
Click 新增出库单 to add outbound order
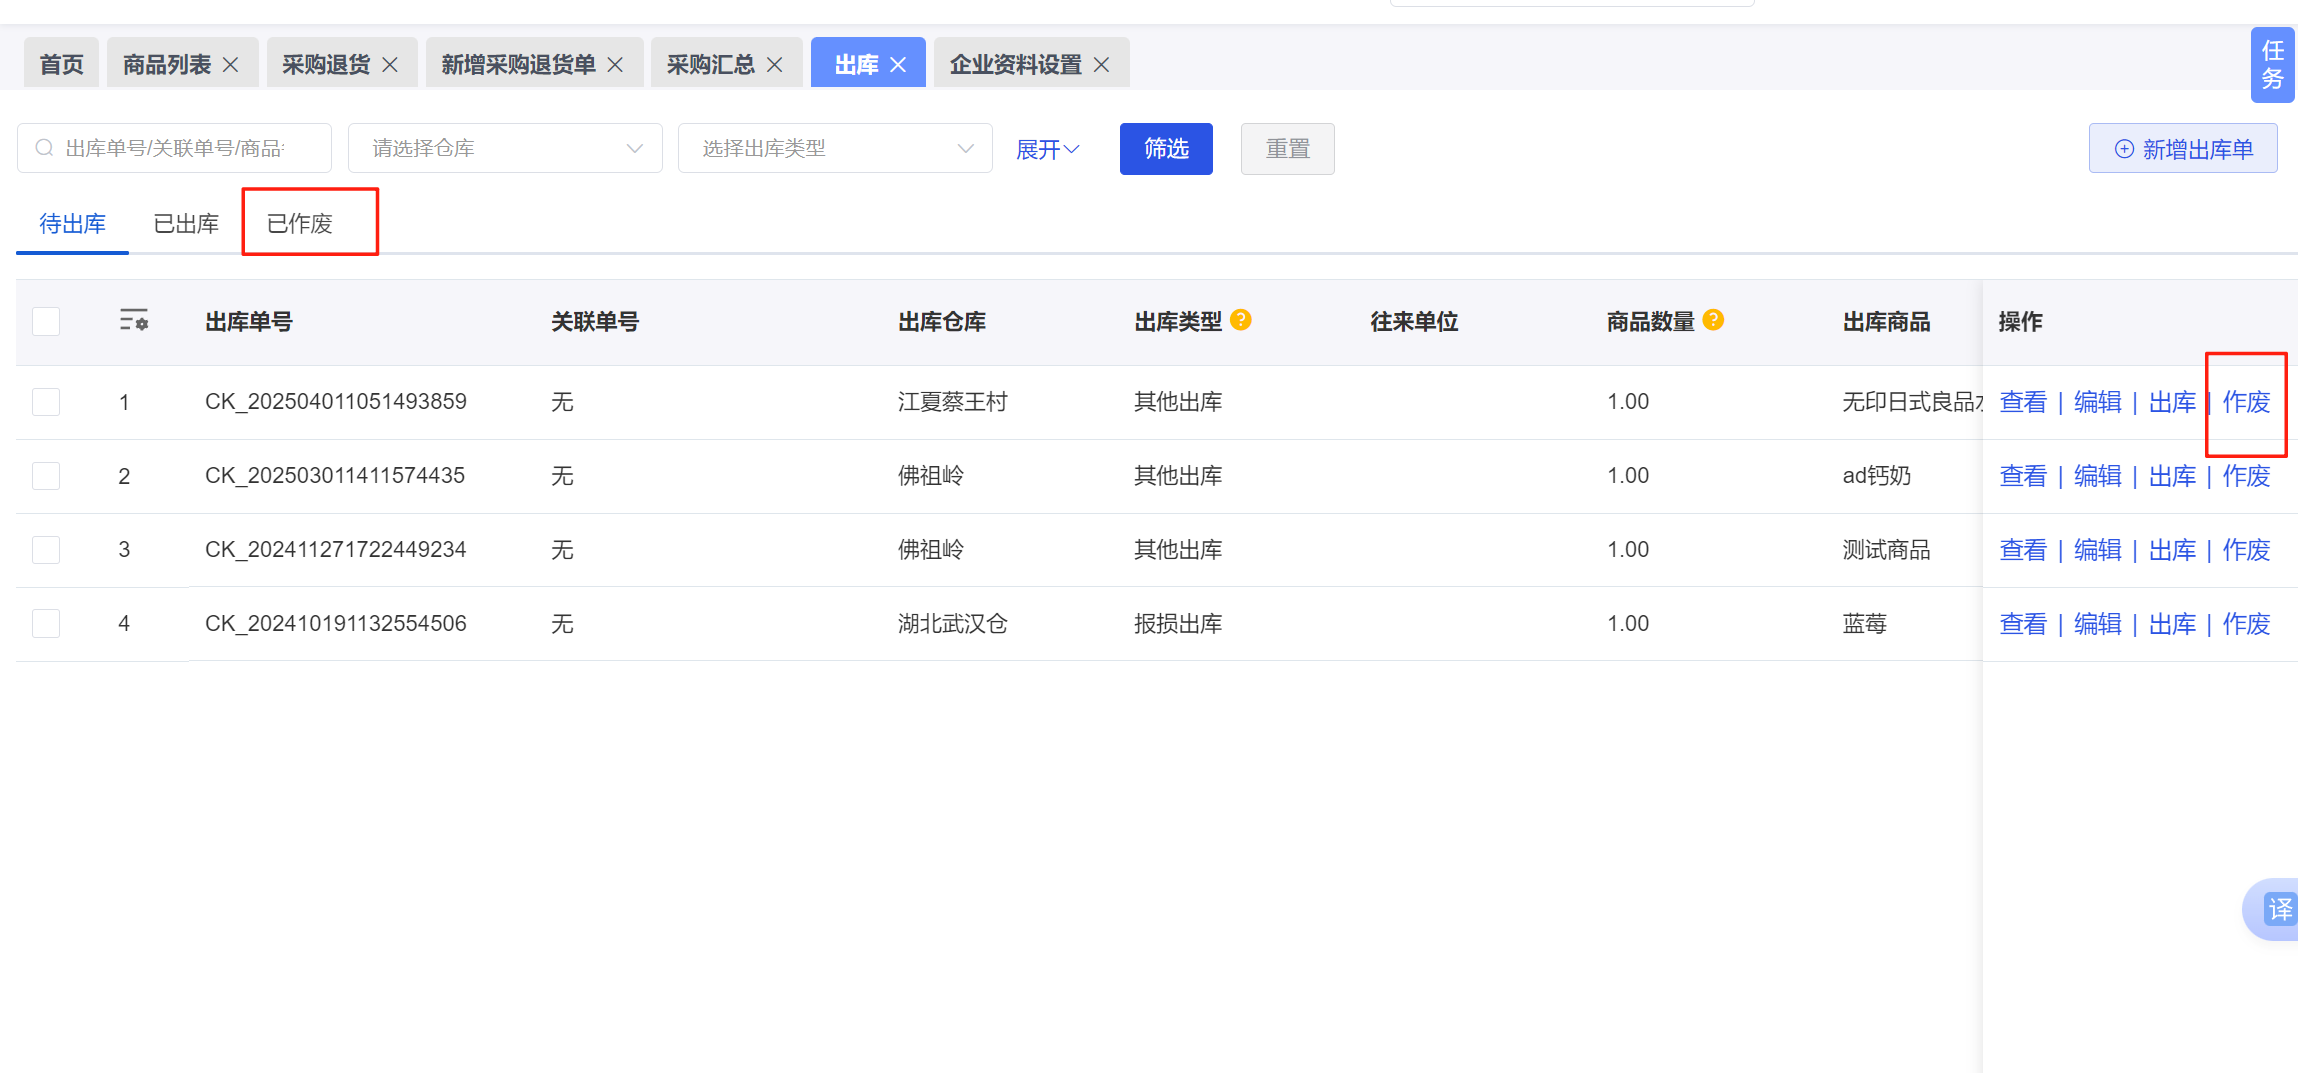coord(2182,149)
